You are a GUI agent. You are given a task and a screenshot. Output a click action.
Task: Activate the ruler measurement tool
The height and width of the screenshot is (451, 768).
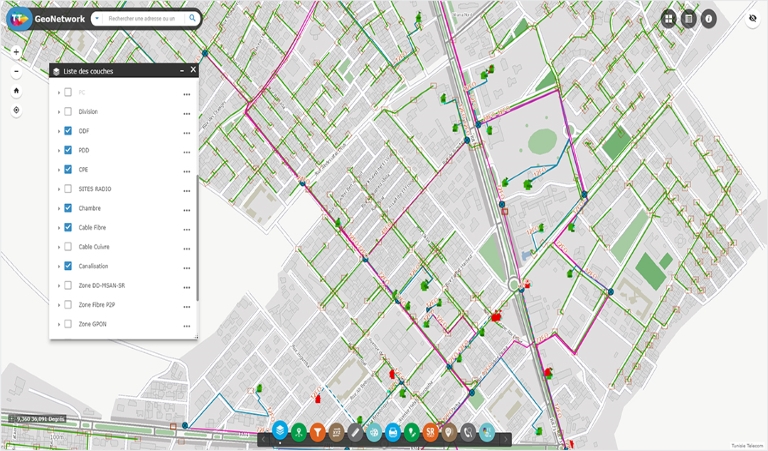[x=355, y=432]
